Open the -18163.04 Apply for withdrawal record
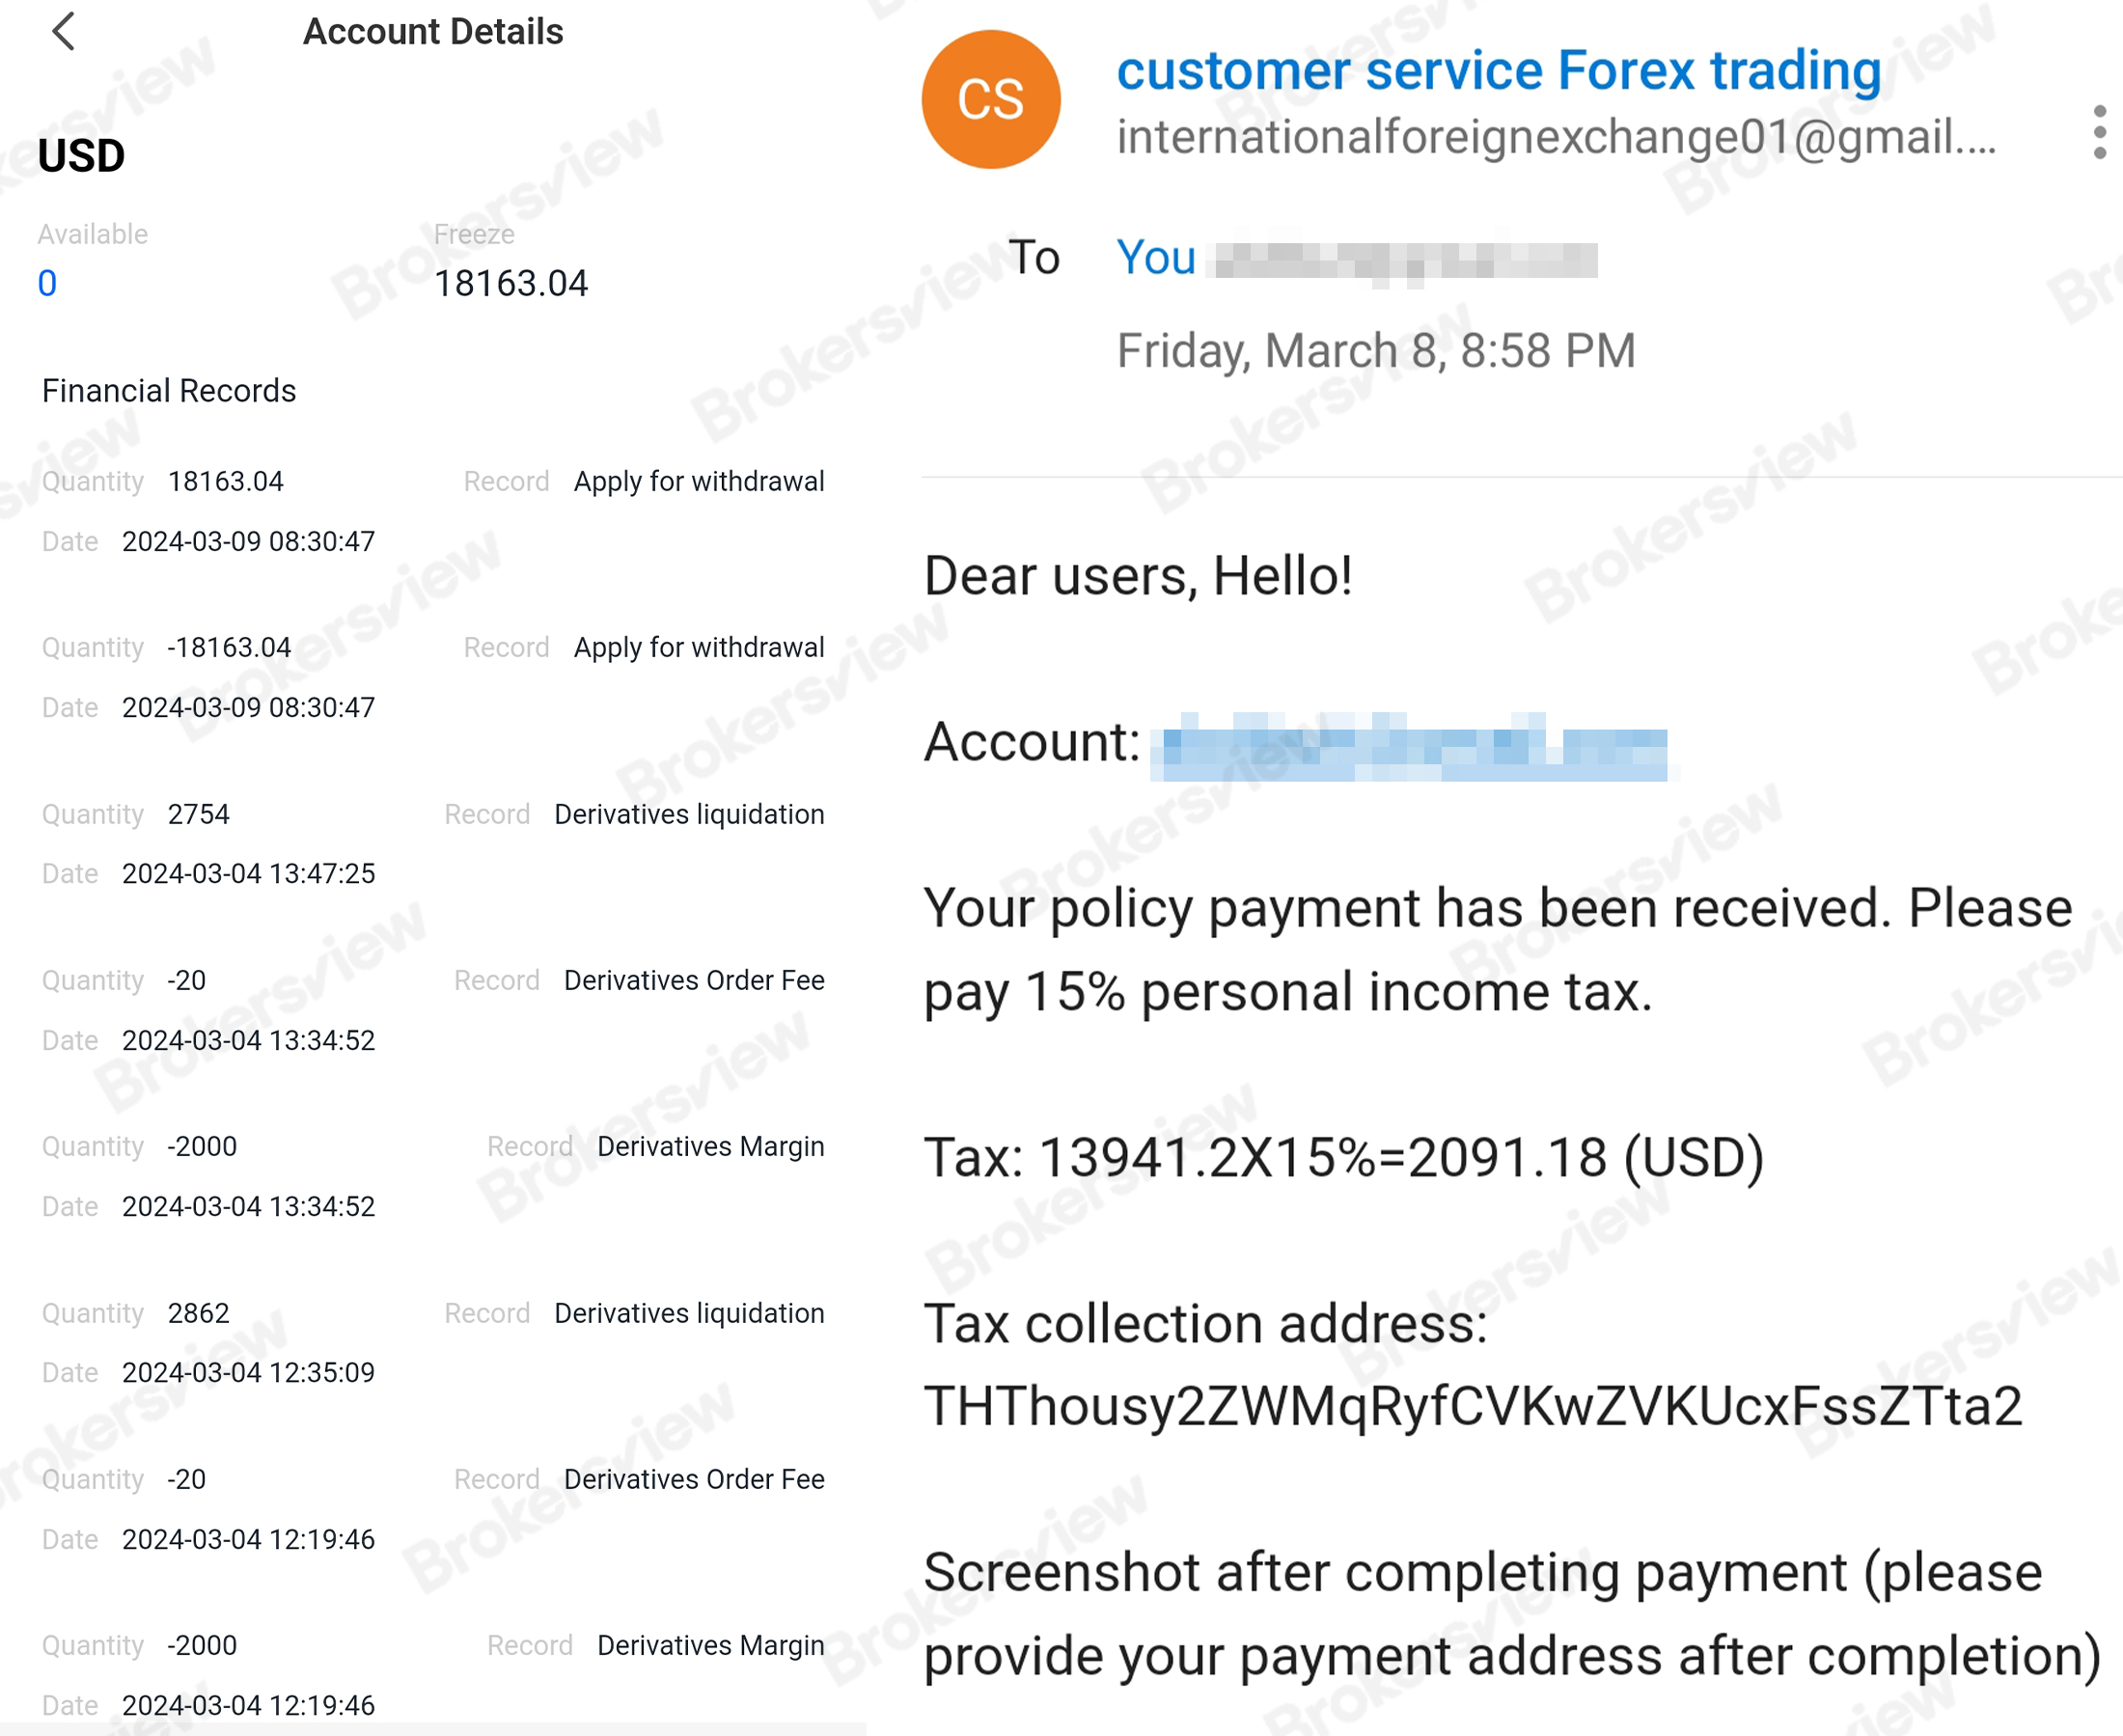This screenshot has height=1736, width=2123. (x=432, y=677)
